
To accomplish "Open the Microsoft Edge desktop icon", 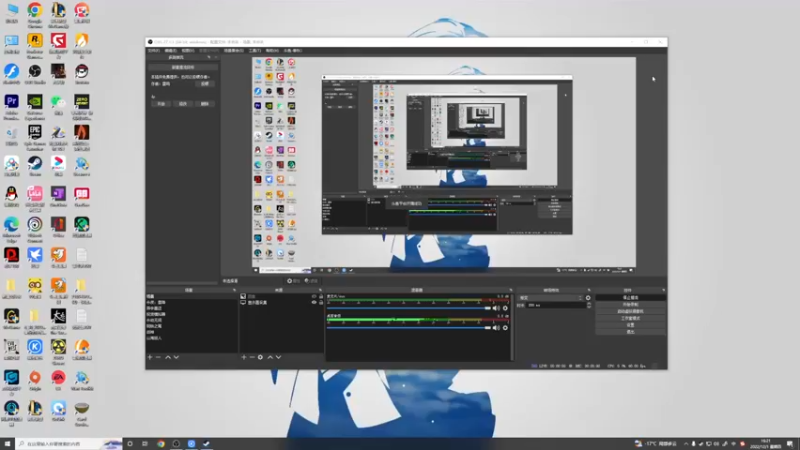I will pyautogui.click(x=11, y=230).
